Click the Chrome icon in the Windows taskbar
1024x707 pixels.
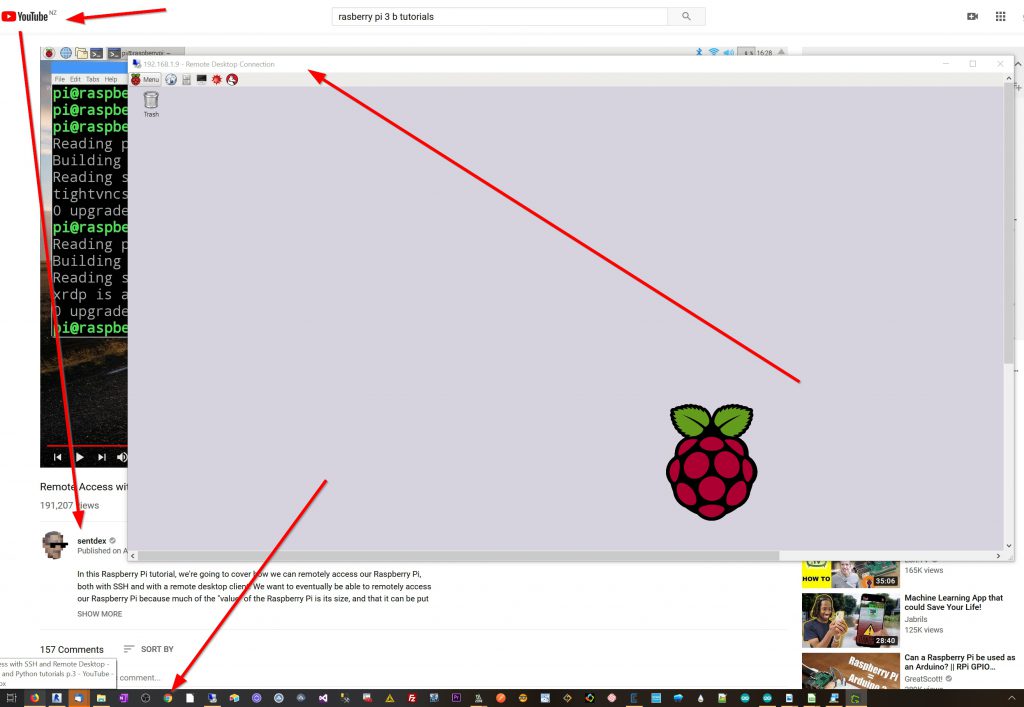(168, 698)
